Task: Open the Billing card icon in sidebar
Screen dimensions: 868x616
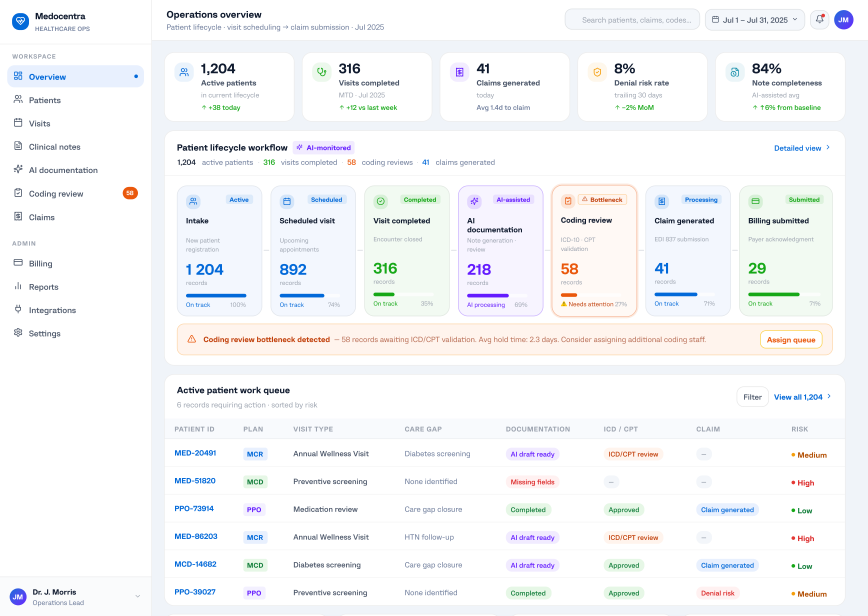Action: pos(18,263)
